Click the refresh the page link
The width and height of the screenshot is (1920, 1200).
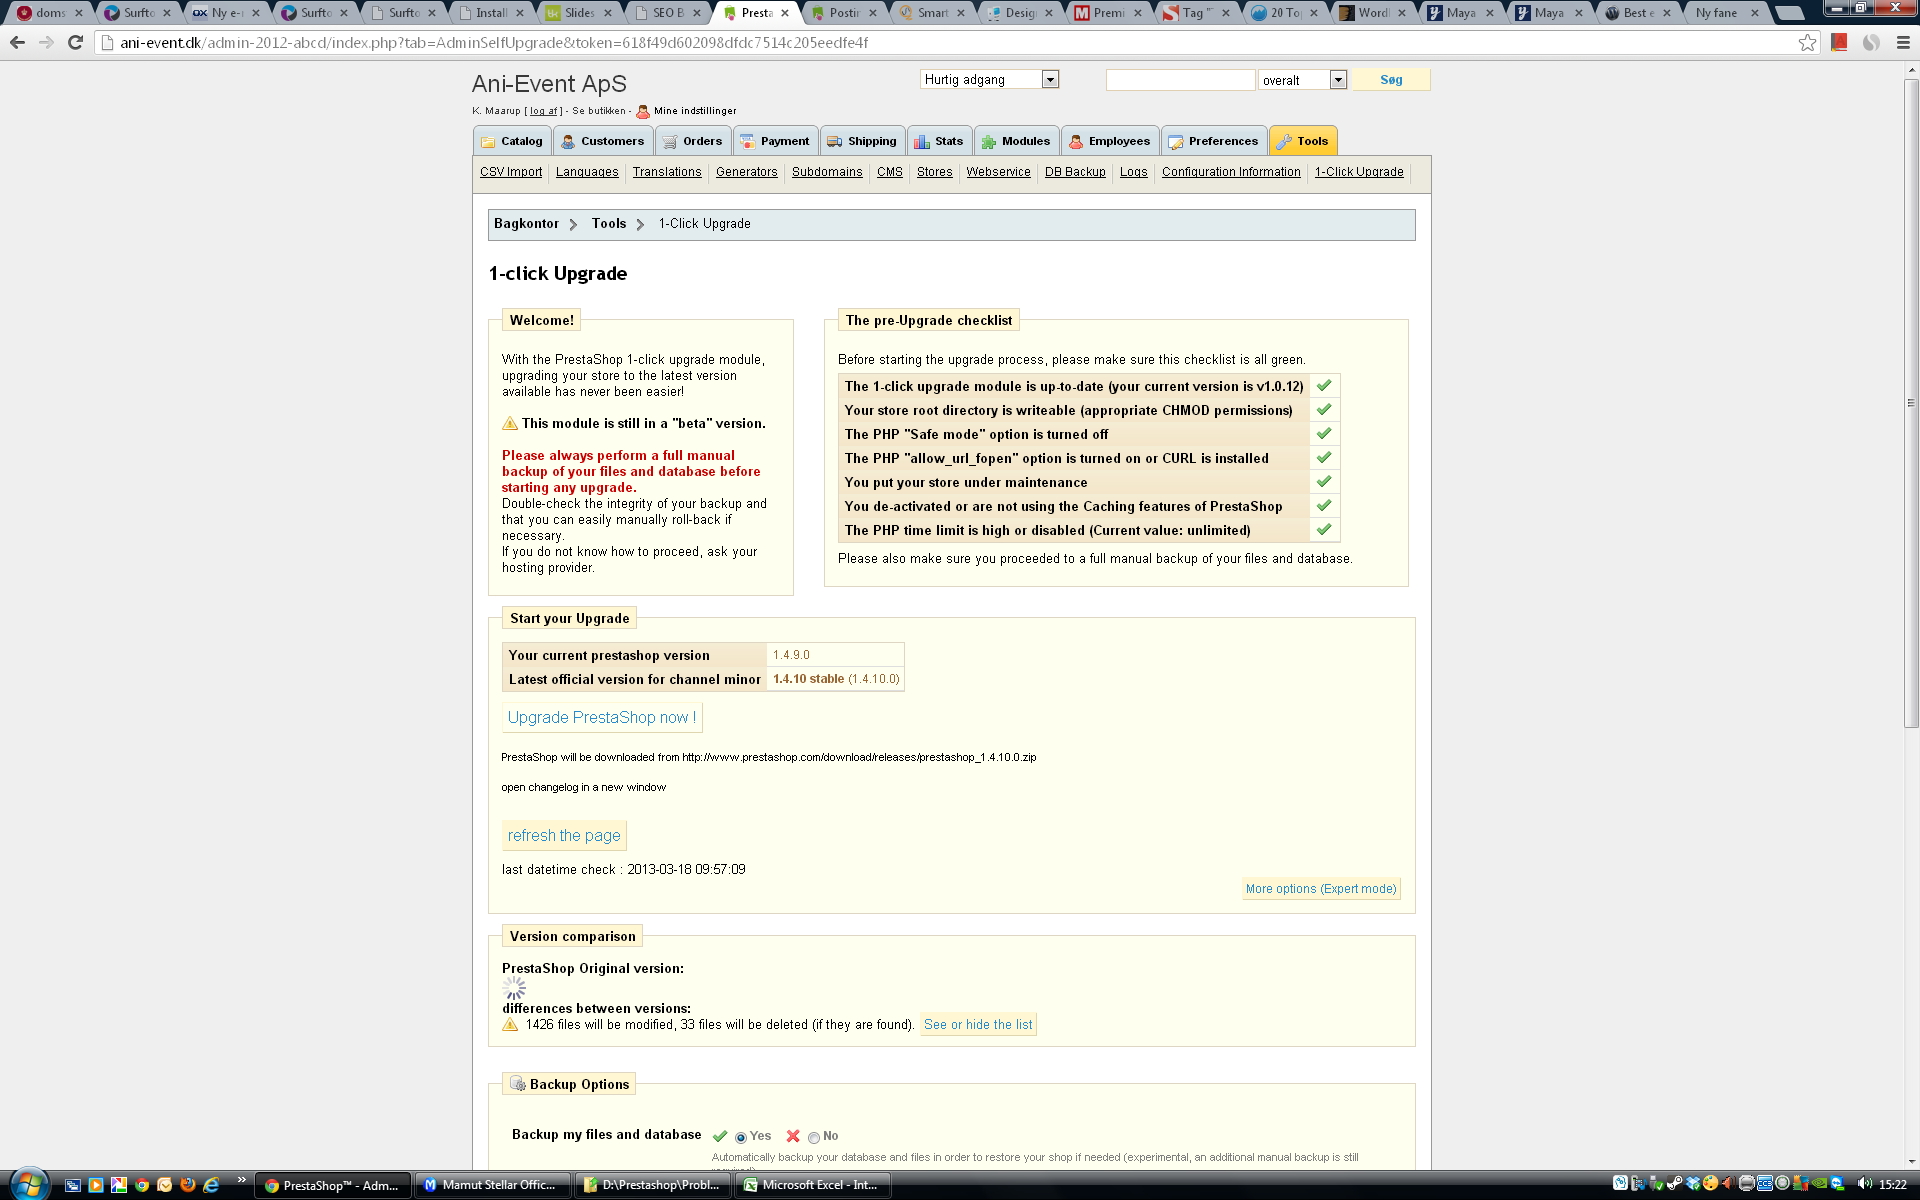564,836
